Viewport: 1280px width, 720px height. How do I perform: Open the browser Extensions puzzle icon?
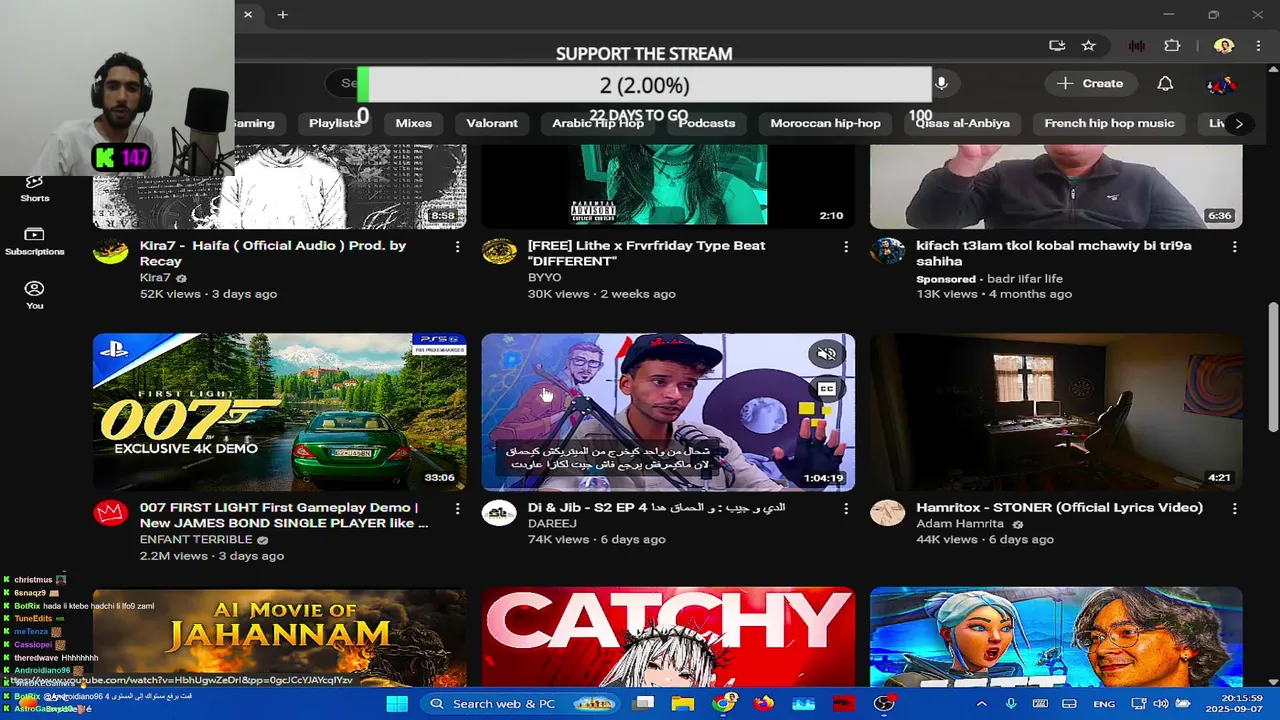point(1172,45)
